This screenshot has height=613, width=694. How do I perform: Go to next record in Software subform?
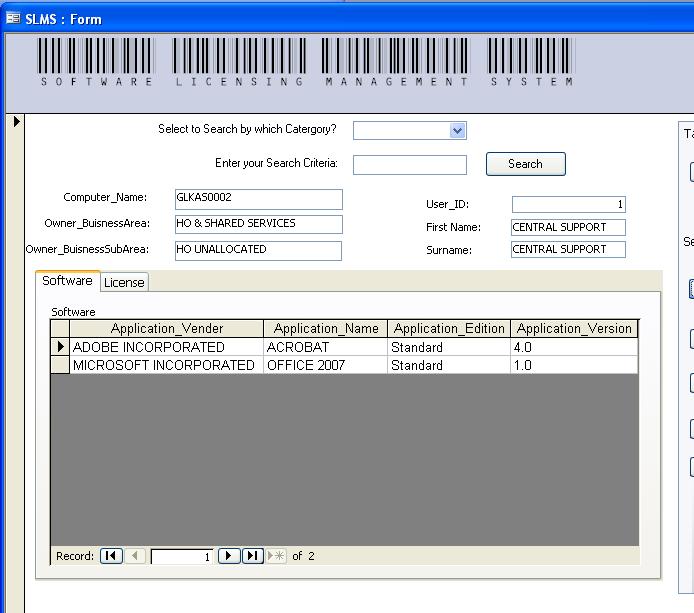click(x=229, y=555)
